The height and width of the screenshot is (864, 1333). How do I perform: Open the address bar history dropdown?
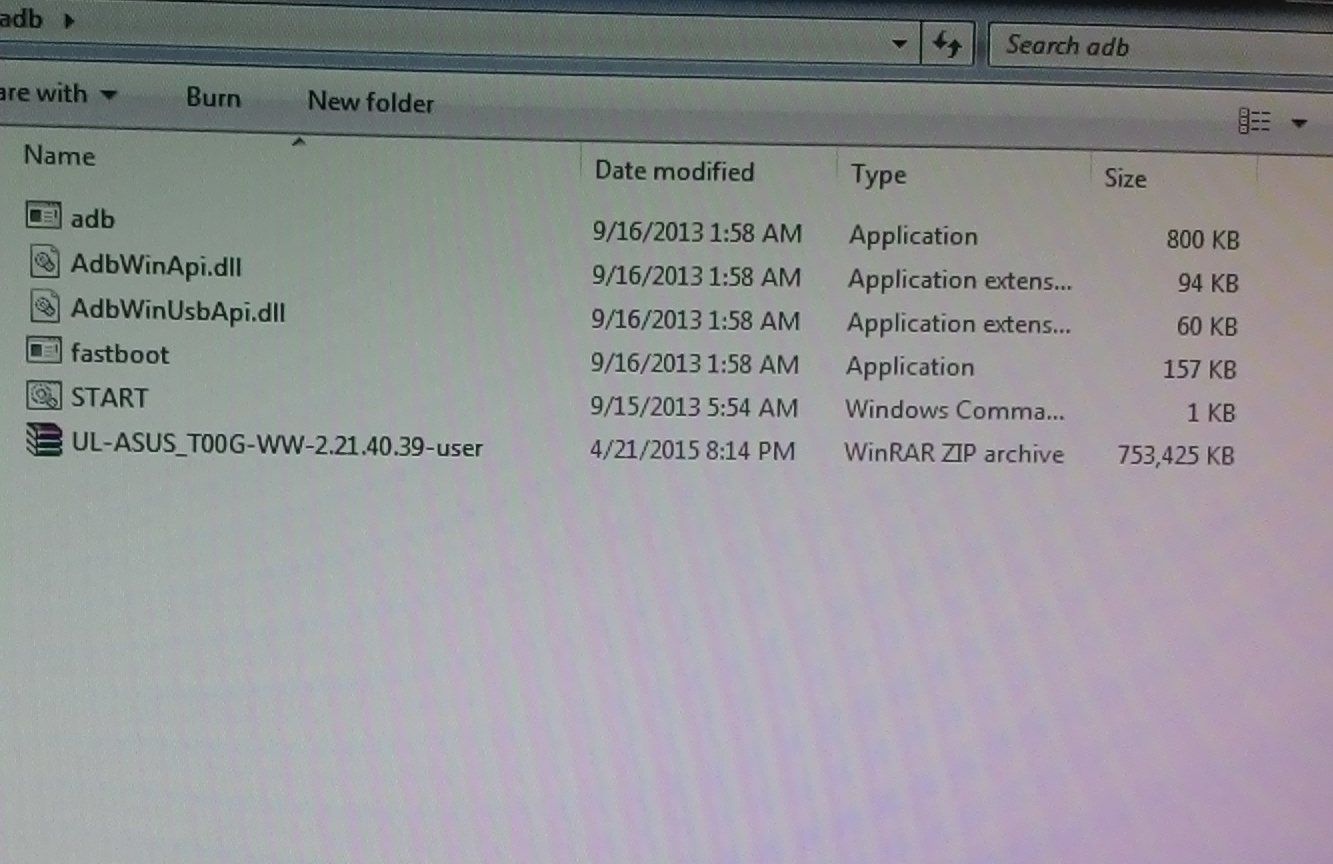(x=900, y=44)
